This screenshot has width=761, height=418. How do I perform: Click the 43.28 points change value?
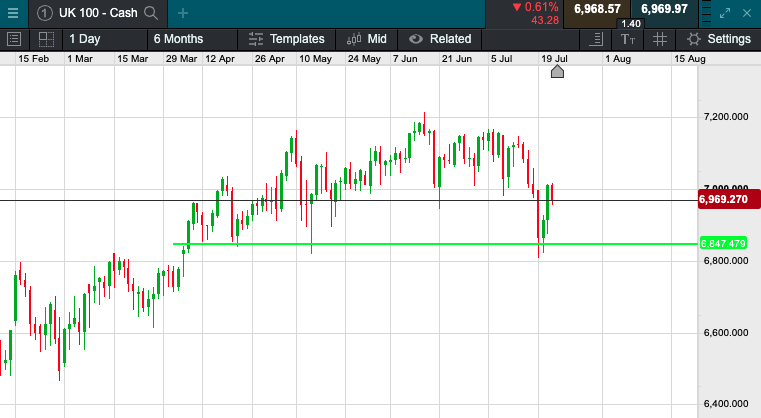pos(545,20)
